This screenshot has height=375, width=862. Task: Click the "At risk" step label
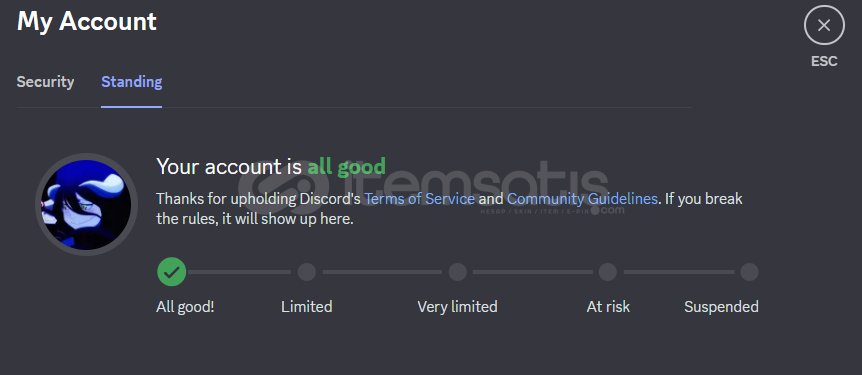tap(608, 306)
